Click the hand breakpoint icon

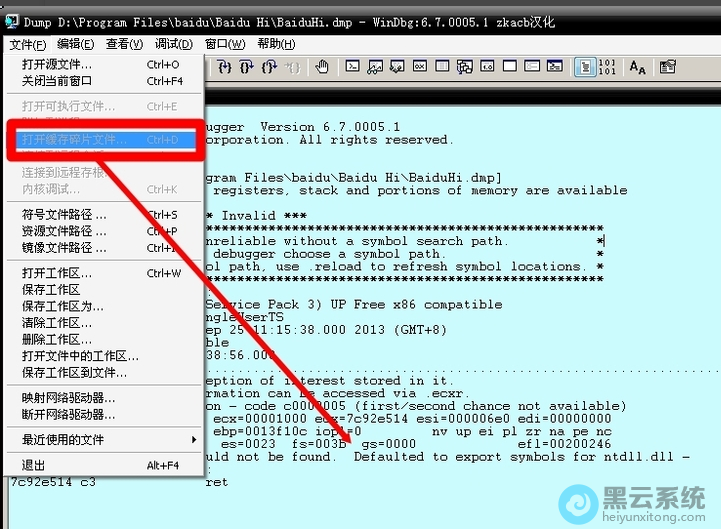click(322, 67)
